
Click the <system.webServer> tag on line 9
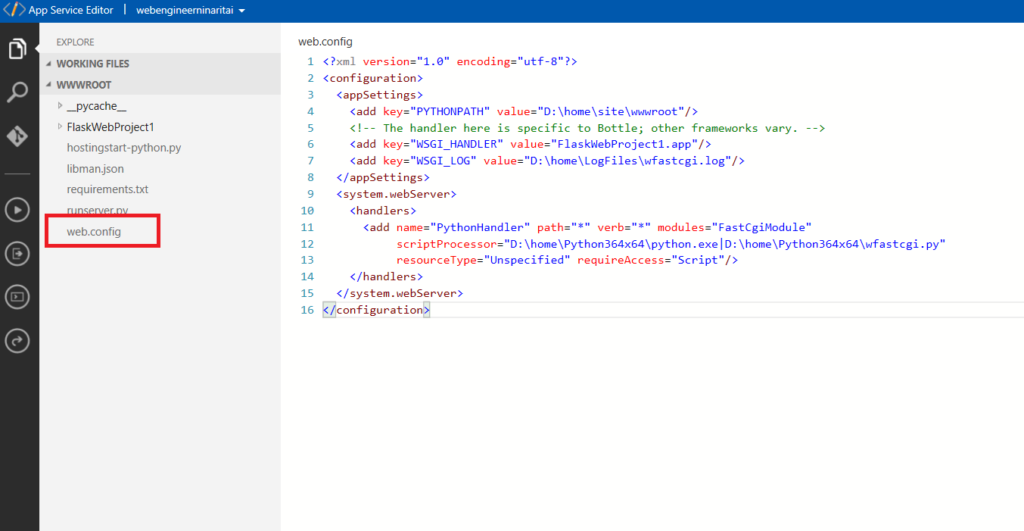tap(396, 194)
